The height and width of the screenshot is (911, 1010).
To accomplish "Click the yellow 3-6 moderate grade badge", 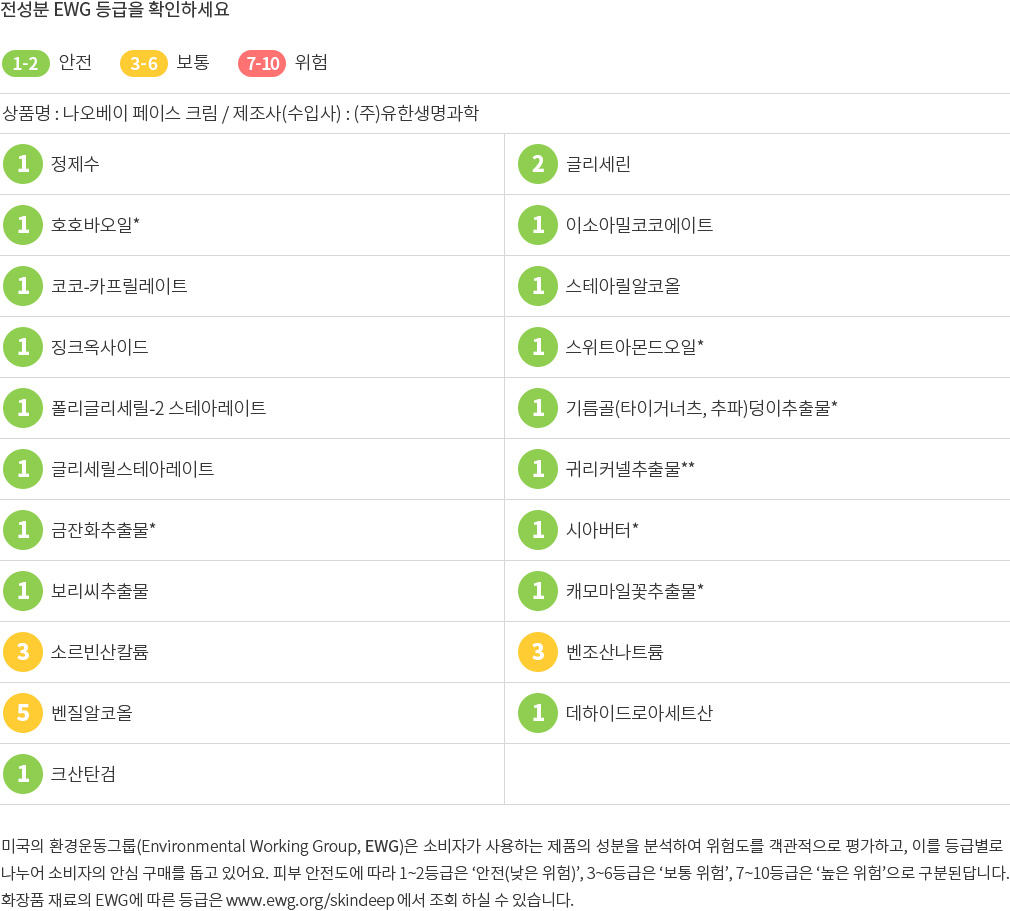I will 144,63.
